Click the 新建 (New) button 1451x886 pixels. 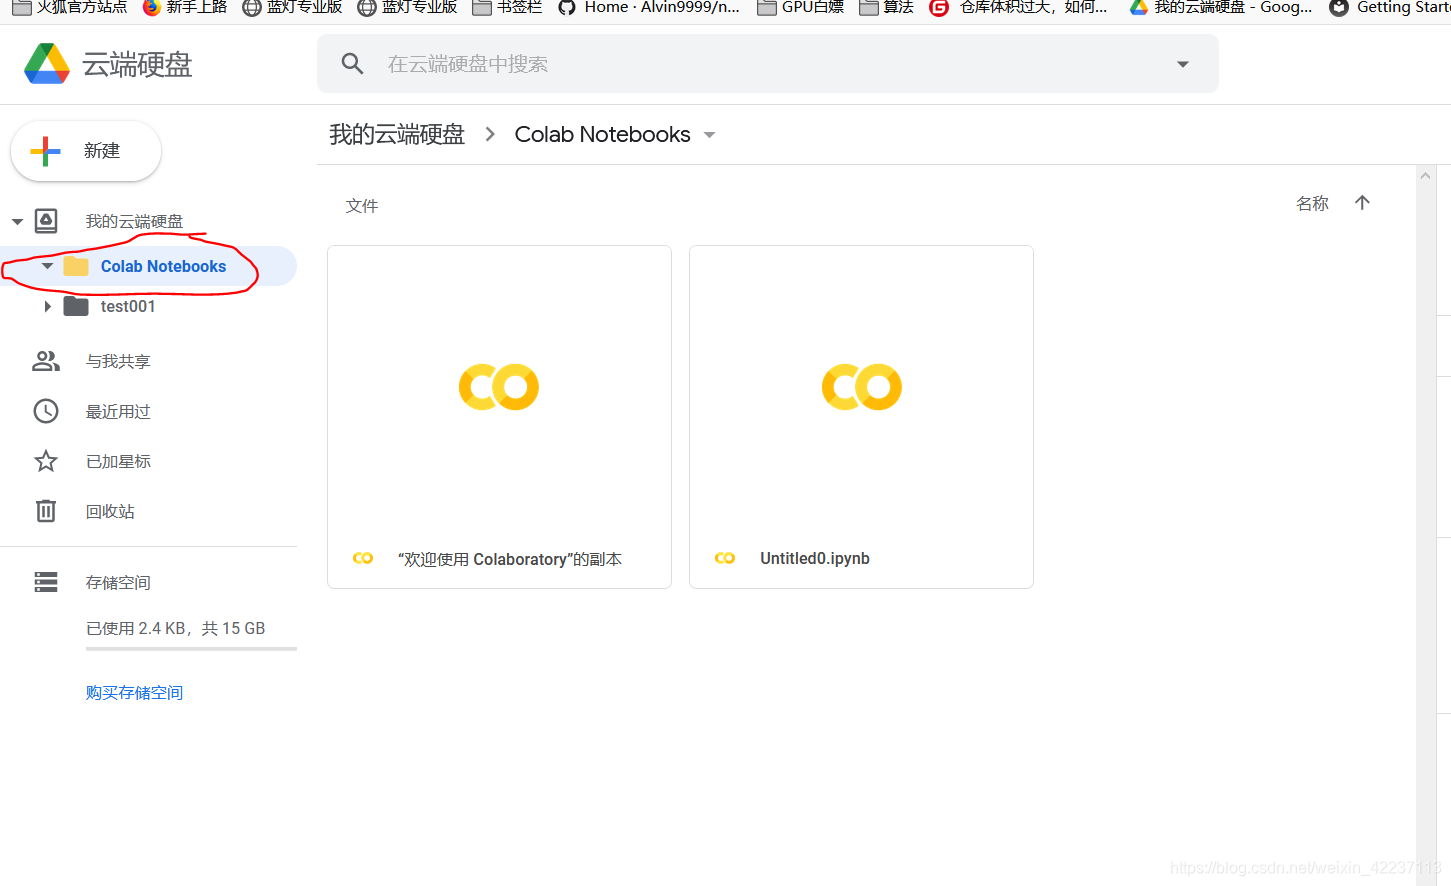86,151
